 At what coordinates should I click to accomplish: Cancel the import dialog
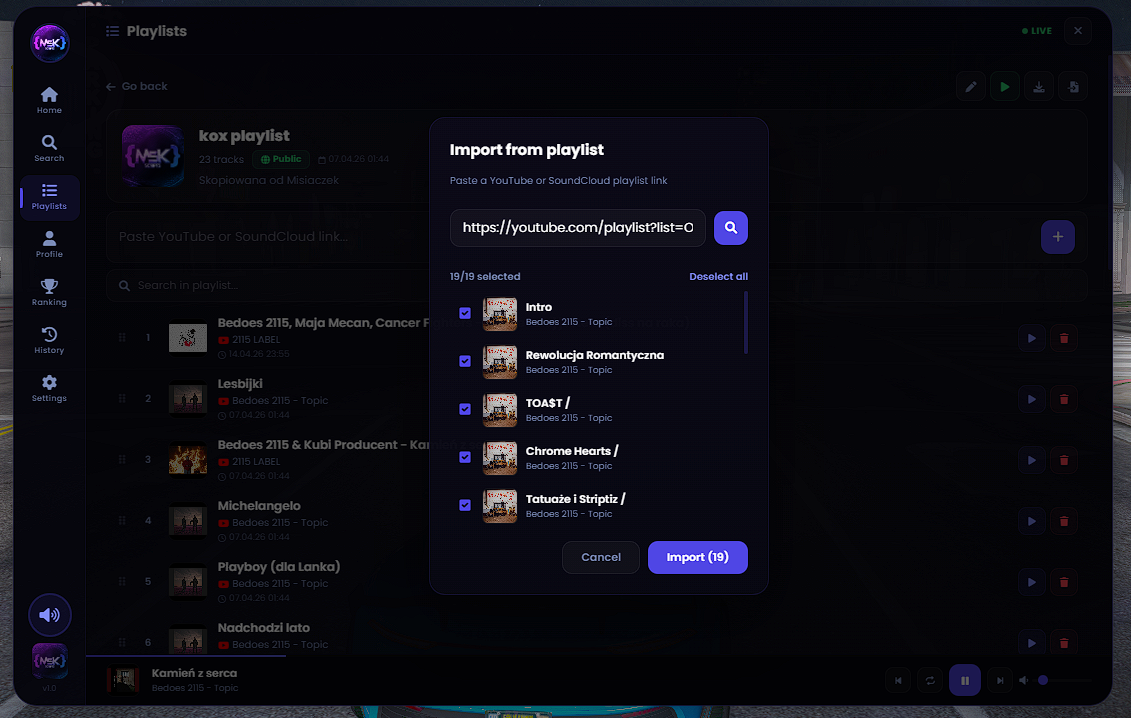point(601,557)
